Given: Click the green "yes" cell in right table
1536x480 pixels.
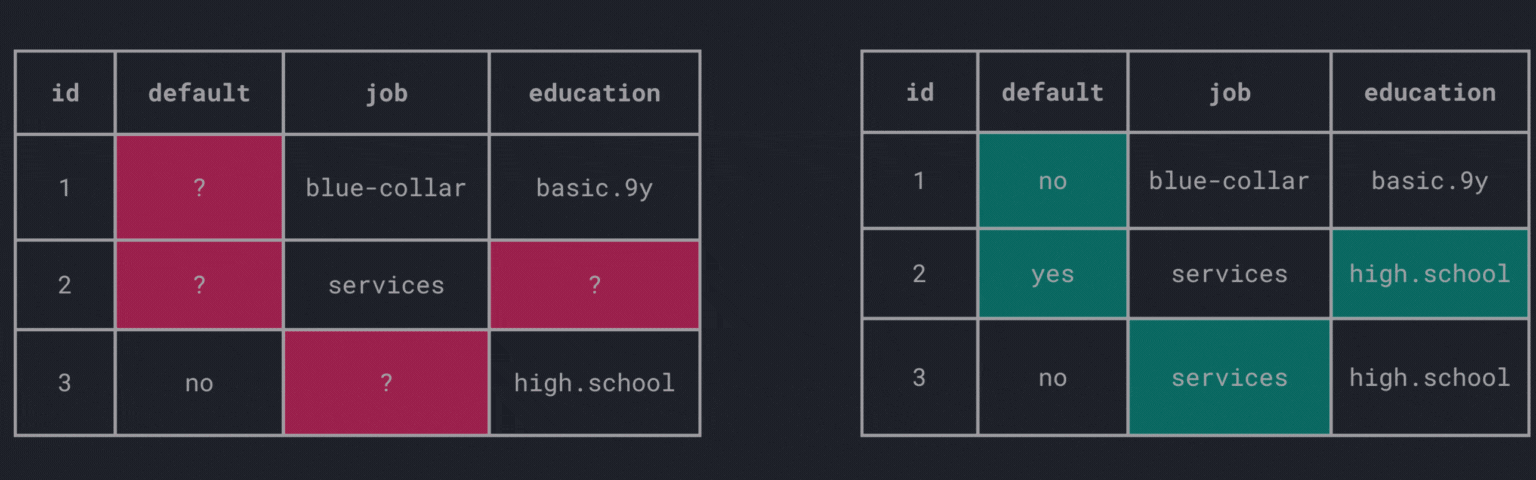Looking at the screenshot, I should point(1052,274).
